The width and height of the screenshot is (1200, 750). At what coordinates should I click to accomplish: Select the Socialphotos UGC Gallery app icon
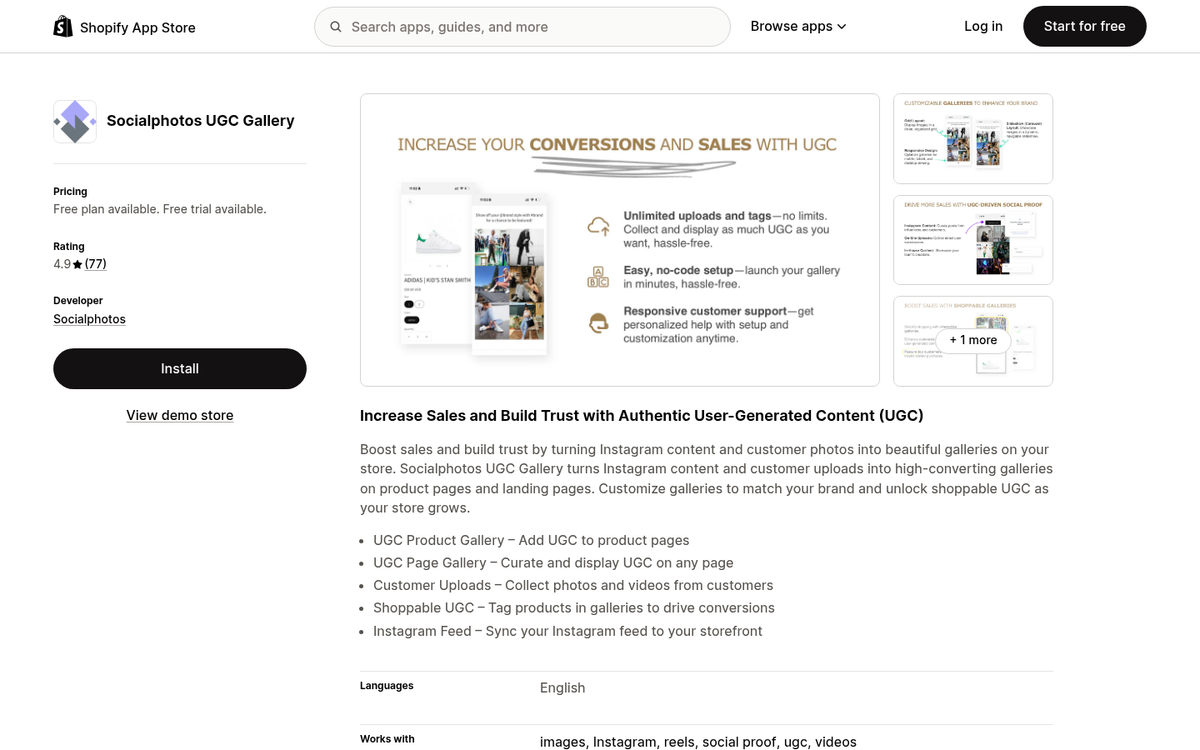[75, 121]
